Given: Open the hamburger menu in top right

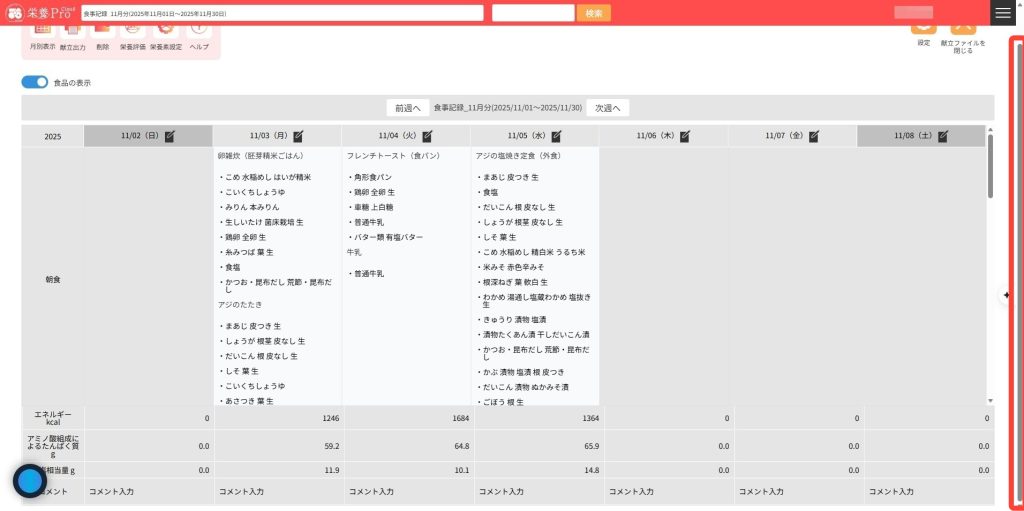Looking at the screenshot, I should pyautogui.click(x=1002, y=13).
